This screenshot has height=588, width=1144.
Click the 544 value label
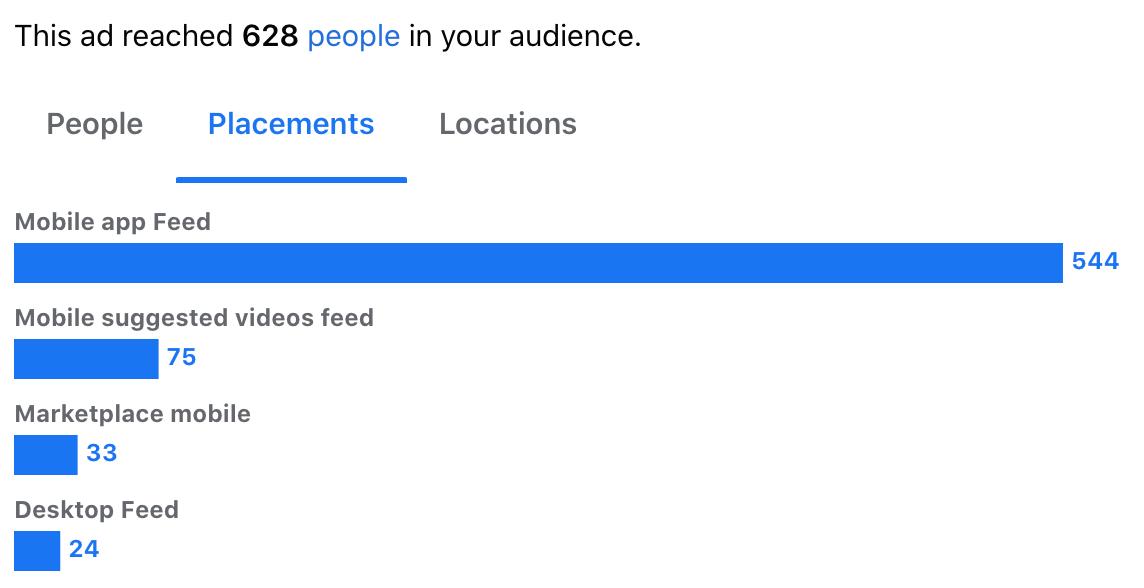click(x=1095, y=261)
